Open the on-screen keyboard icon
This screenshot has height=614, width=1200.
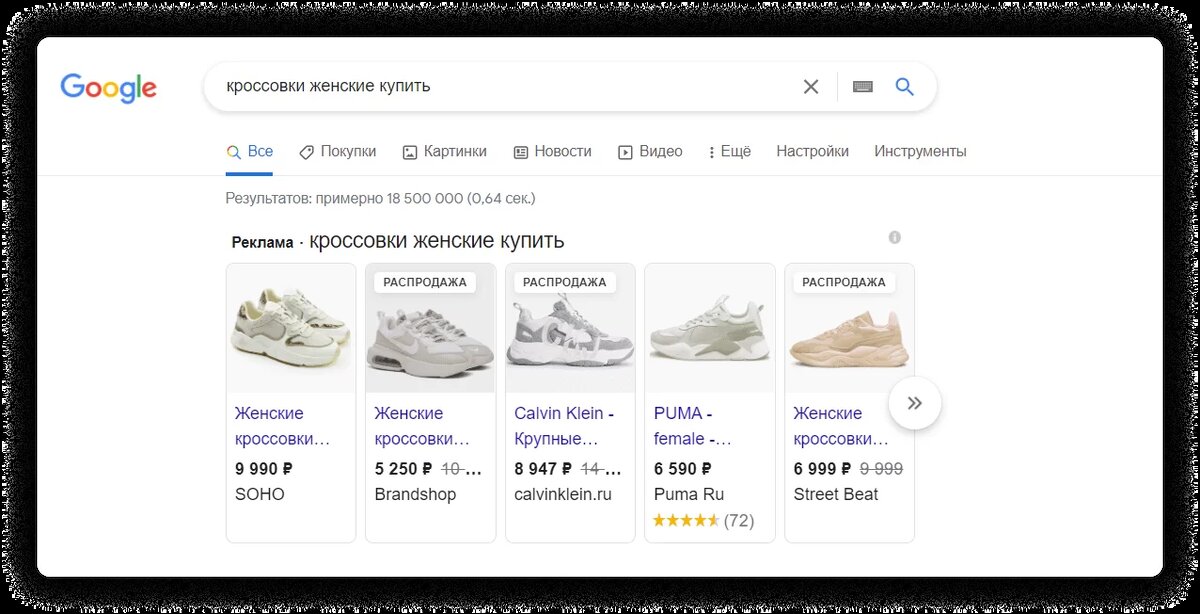(x=863, y=87)
